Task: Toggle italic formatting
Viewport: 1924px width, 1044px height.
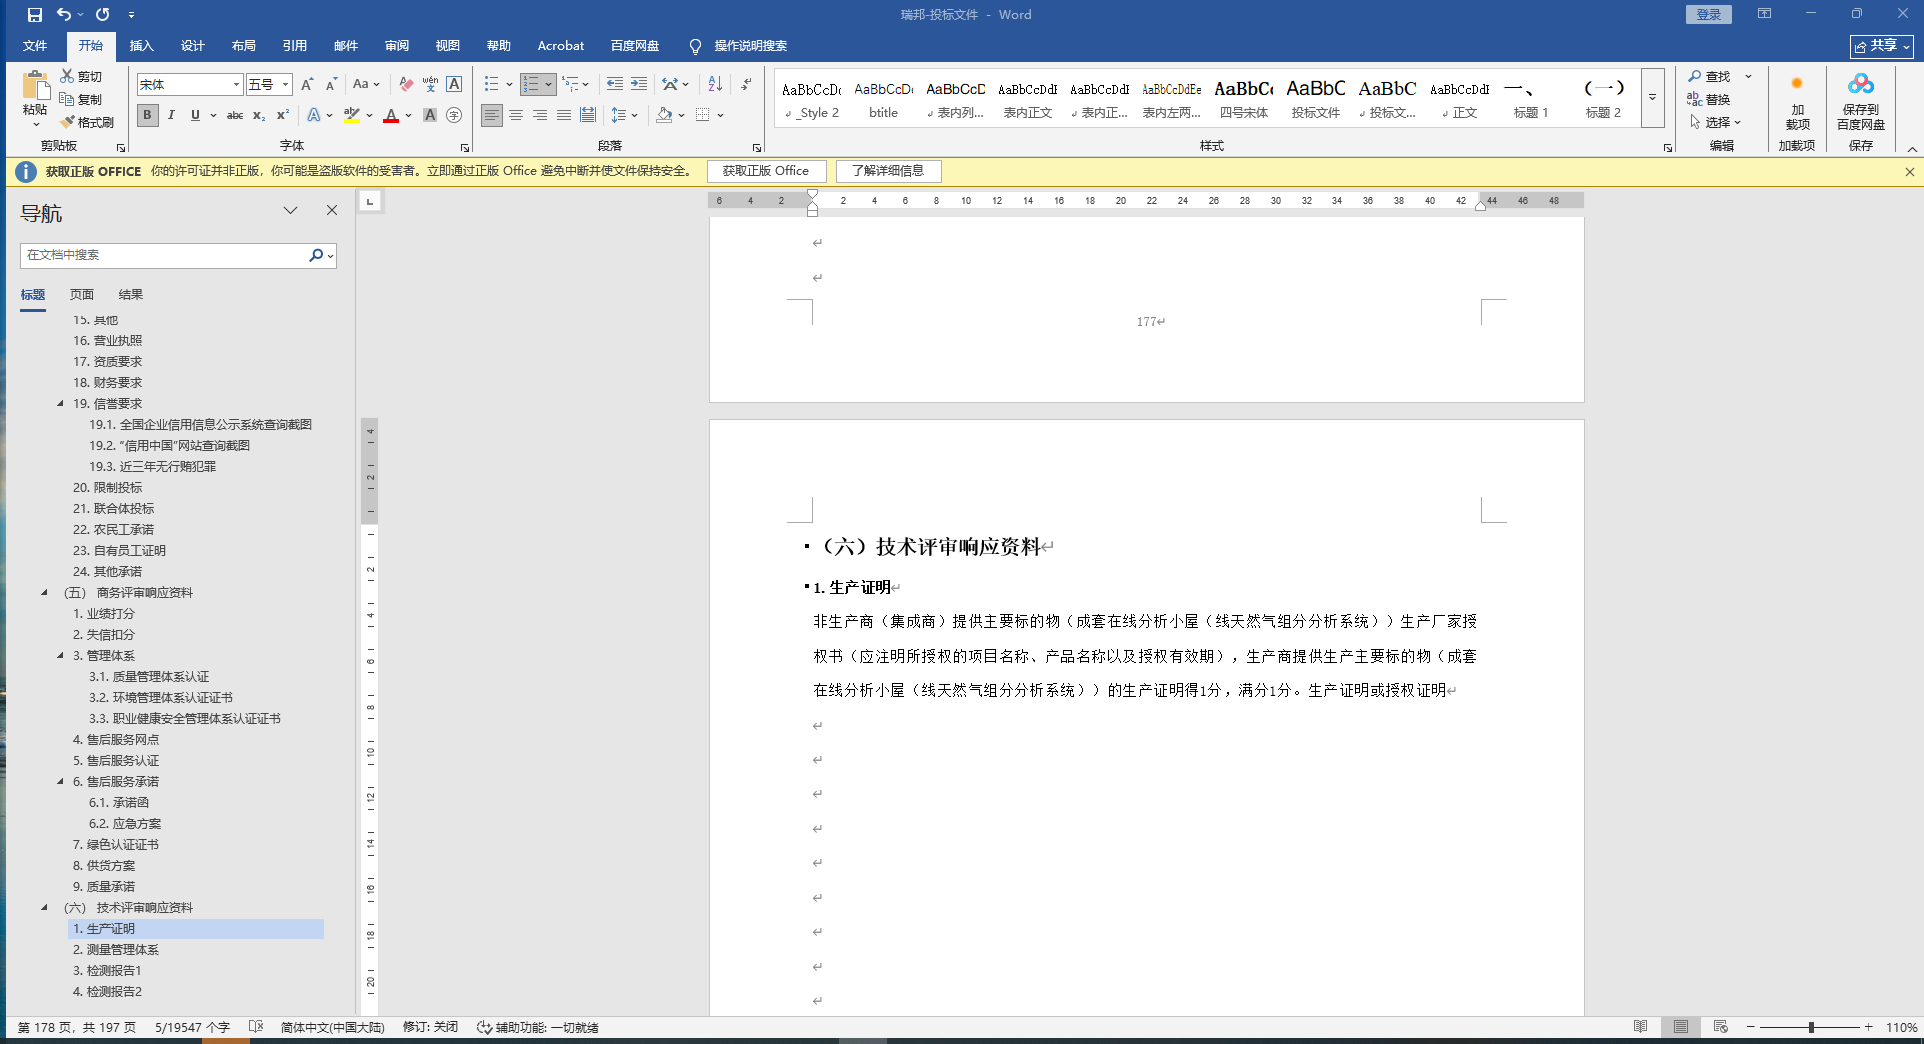Action: [x=171, y=115]
